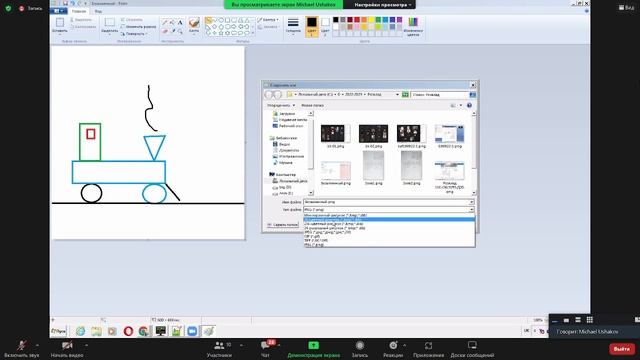Viewport: 640px width, 360px height.
Task: Start video with Начать видео button
Action: coord(67,349)
